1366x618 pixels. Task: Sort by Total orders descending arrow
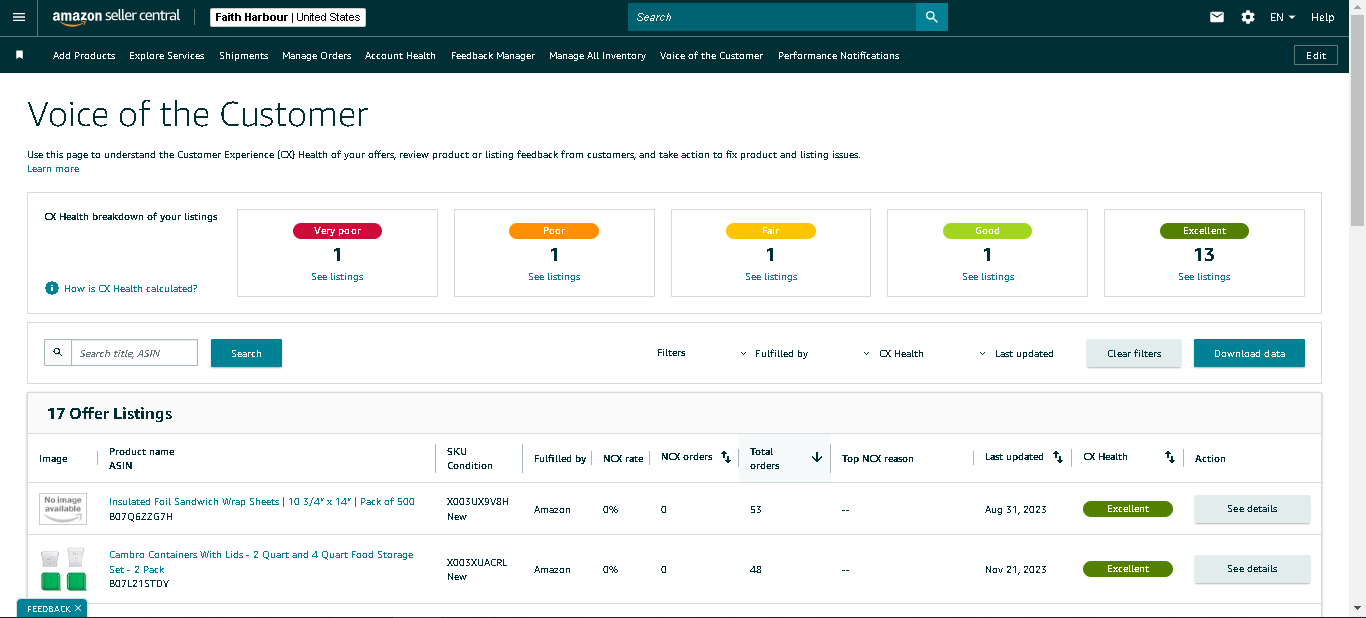pyautogui.click(x=816, y=457)
